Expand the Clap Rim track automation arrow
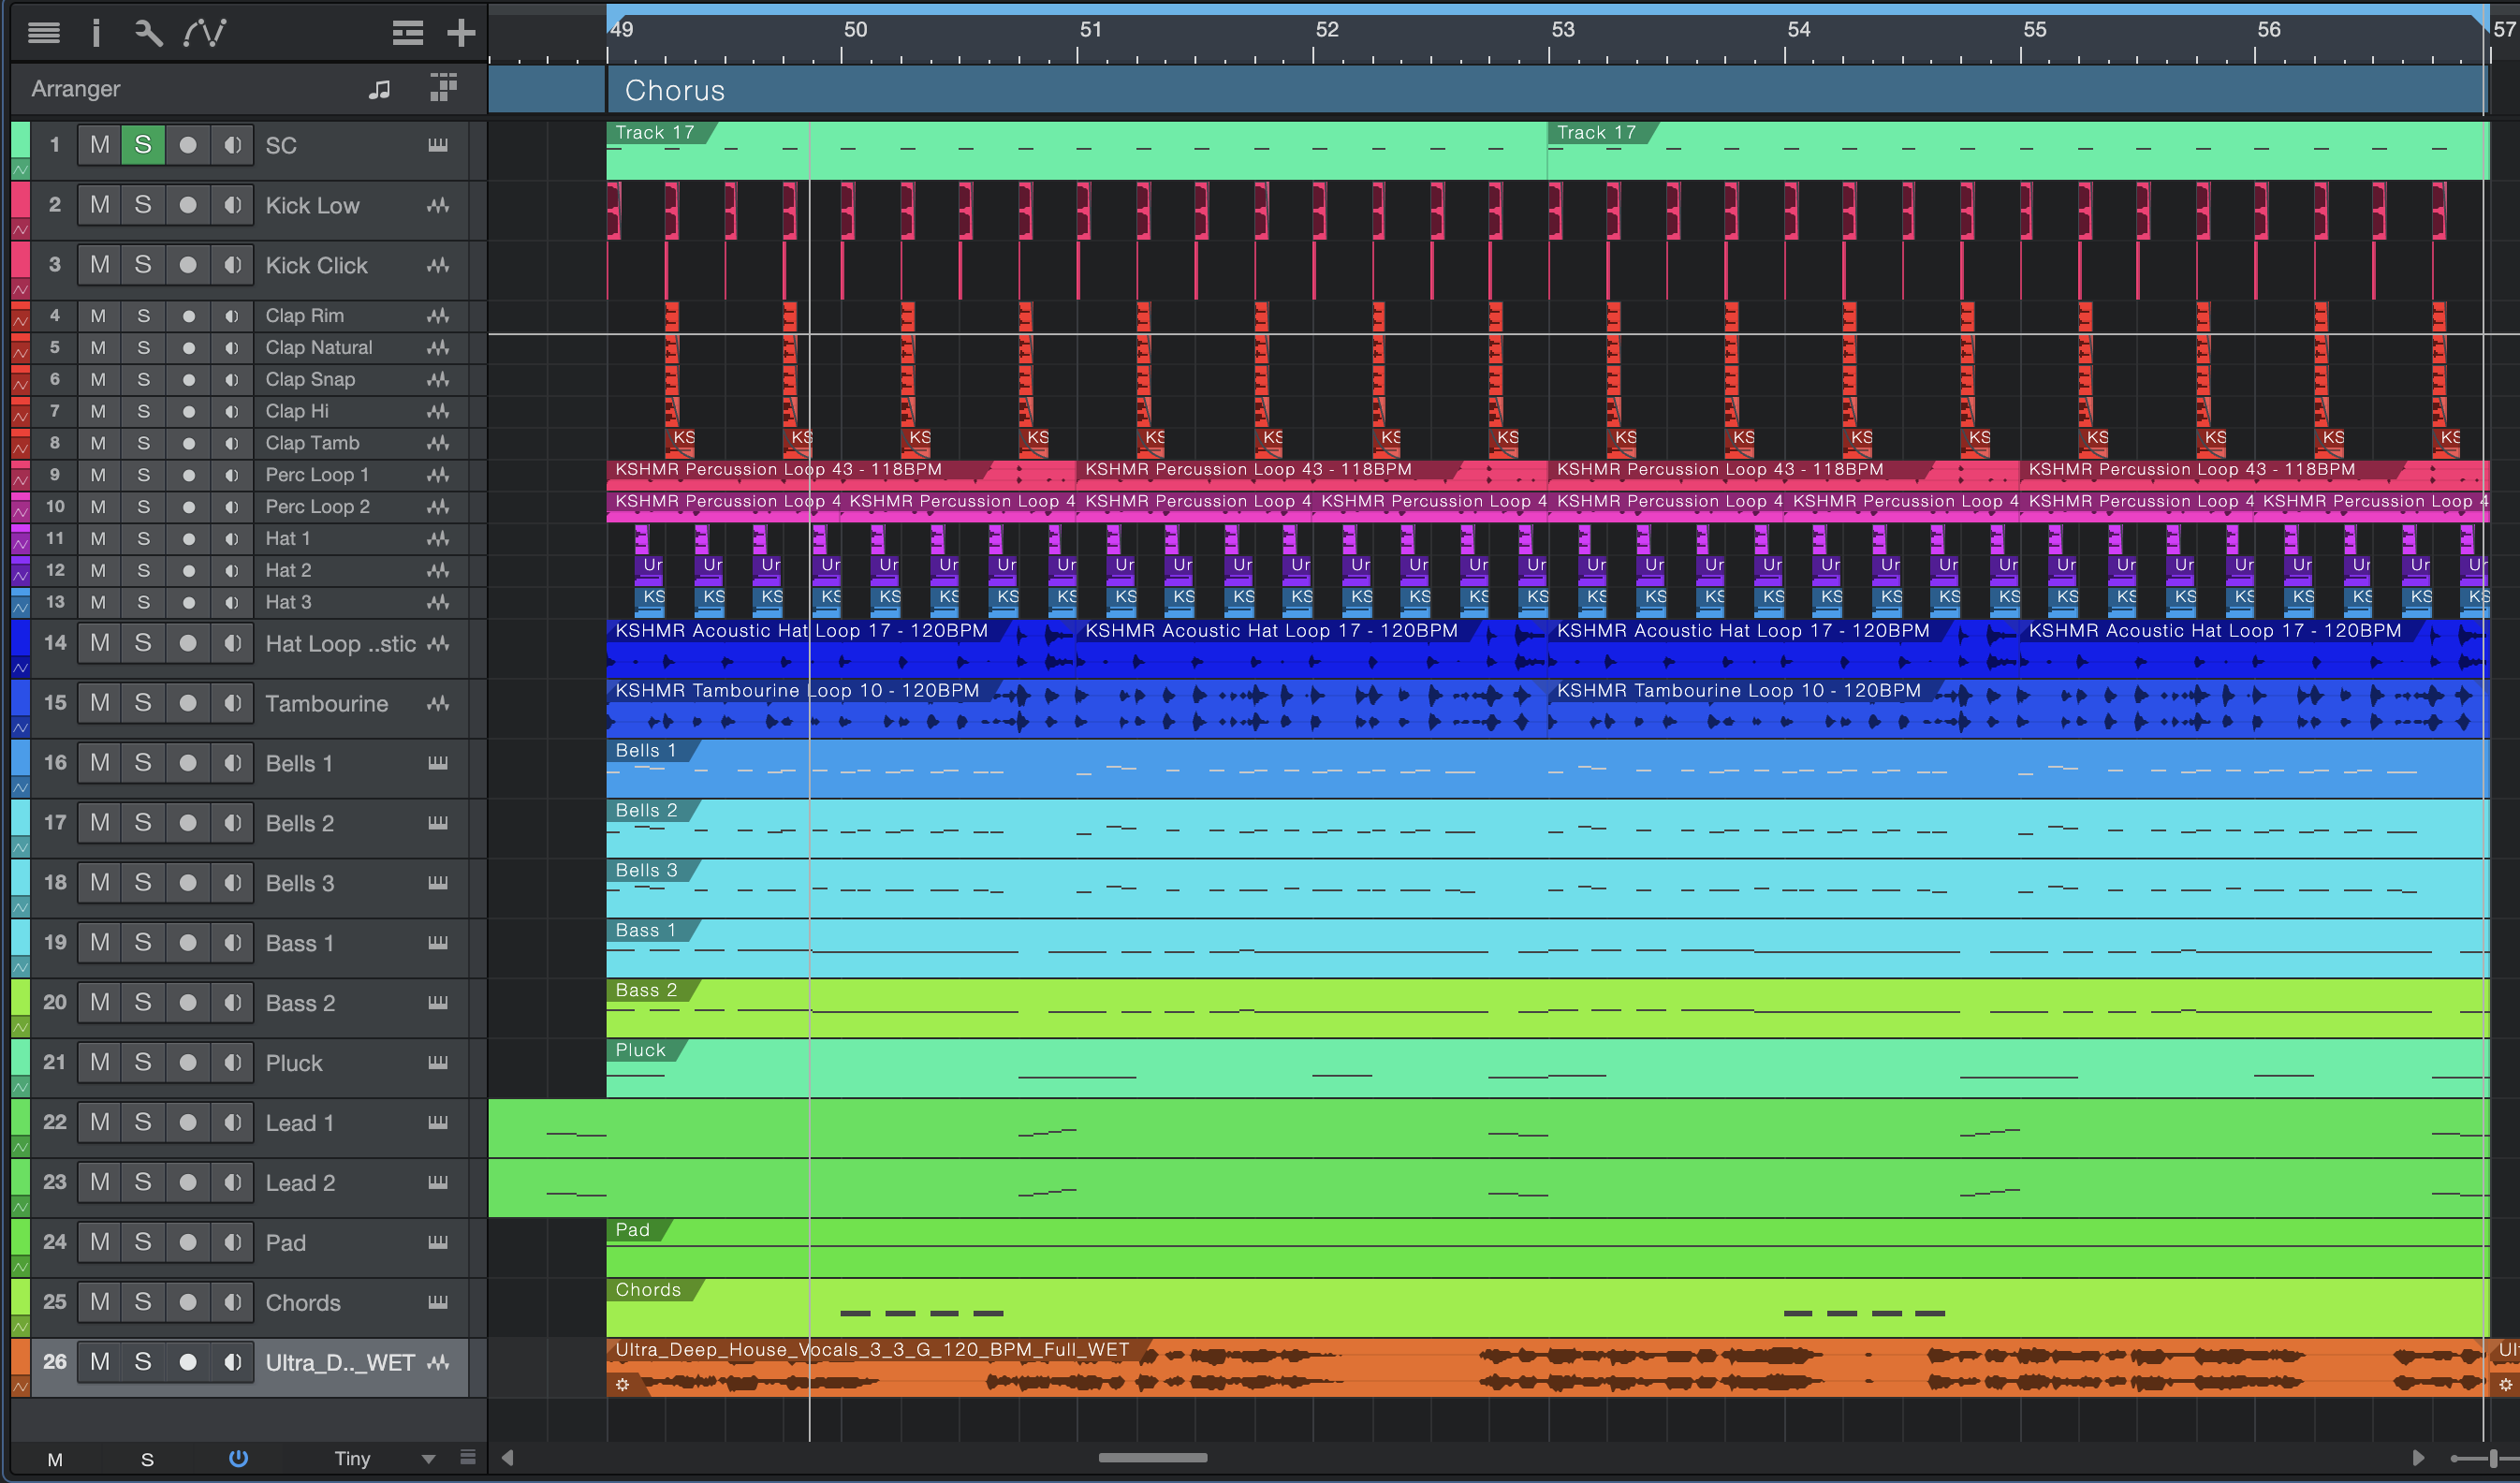Screen dimensions: 2520x1483 [19, 321]
